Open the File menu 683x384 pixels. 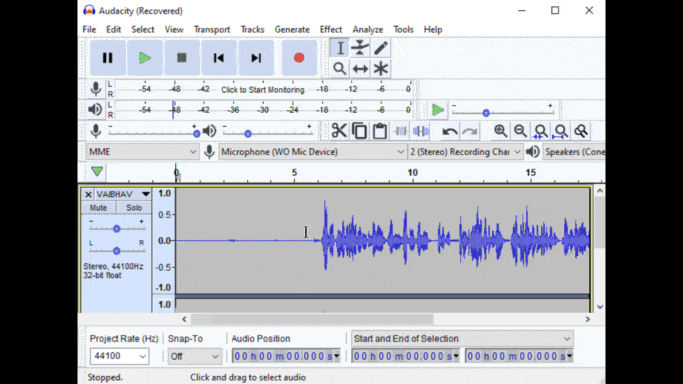(x=89, y=30)
